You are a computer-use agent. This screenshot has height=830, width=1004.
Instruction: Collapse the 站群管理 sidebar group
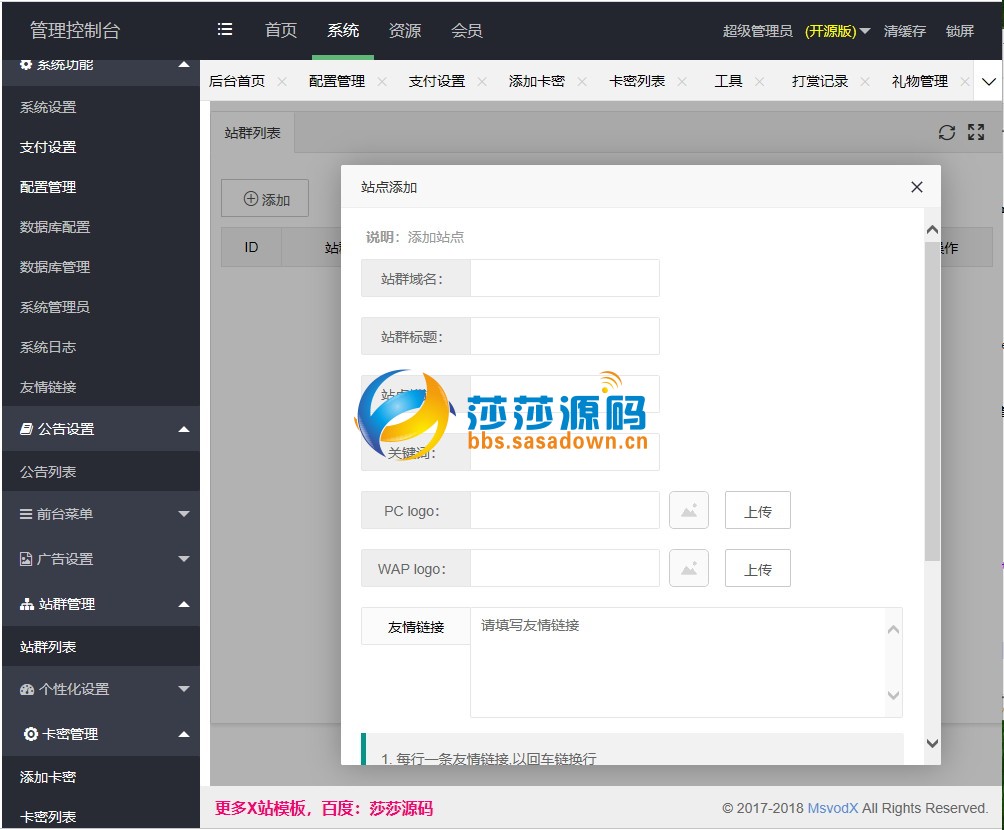(184, 604)
